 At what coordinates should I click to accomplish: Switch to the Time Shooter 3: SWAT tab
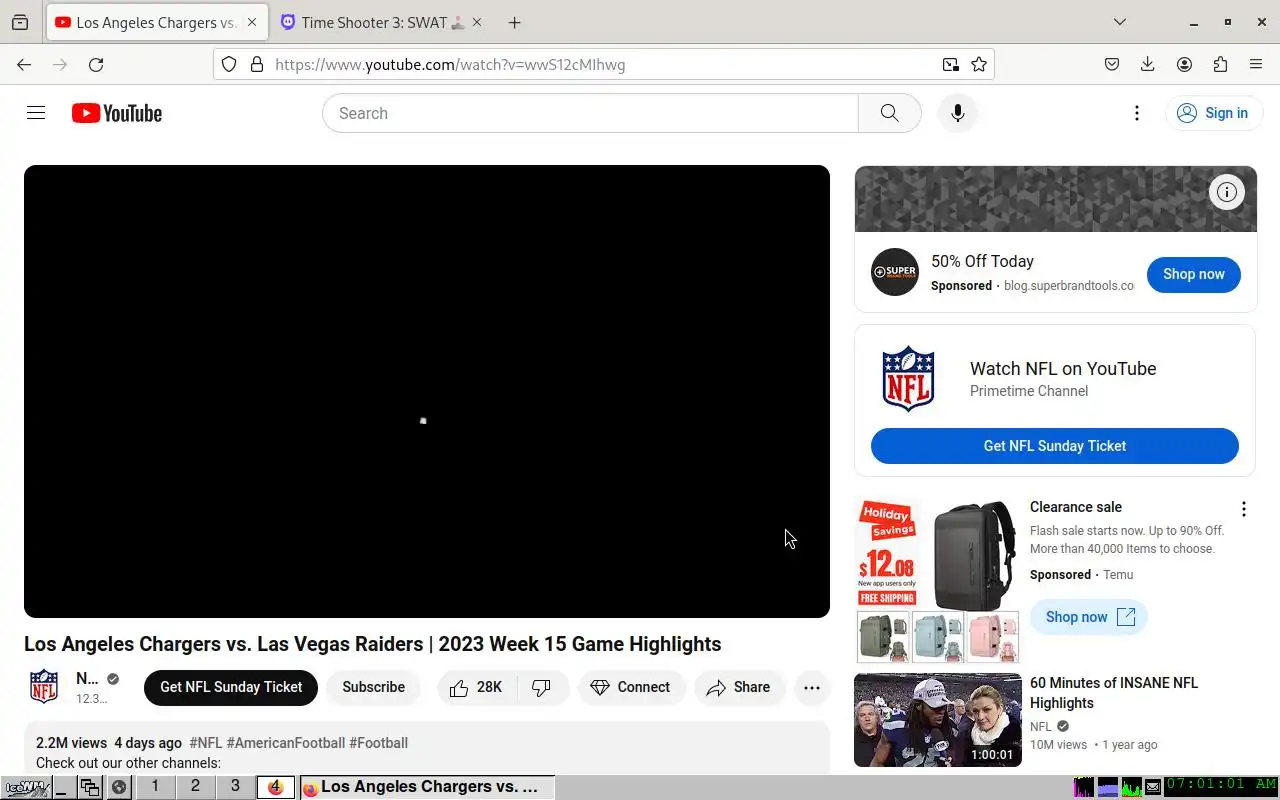[x=381, y=22]
